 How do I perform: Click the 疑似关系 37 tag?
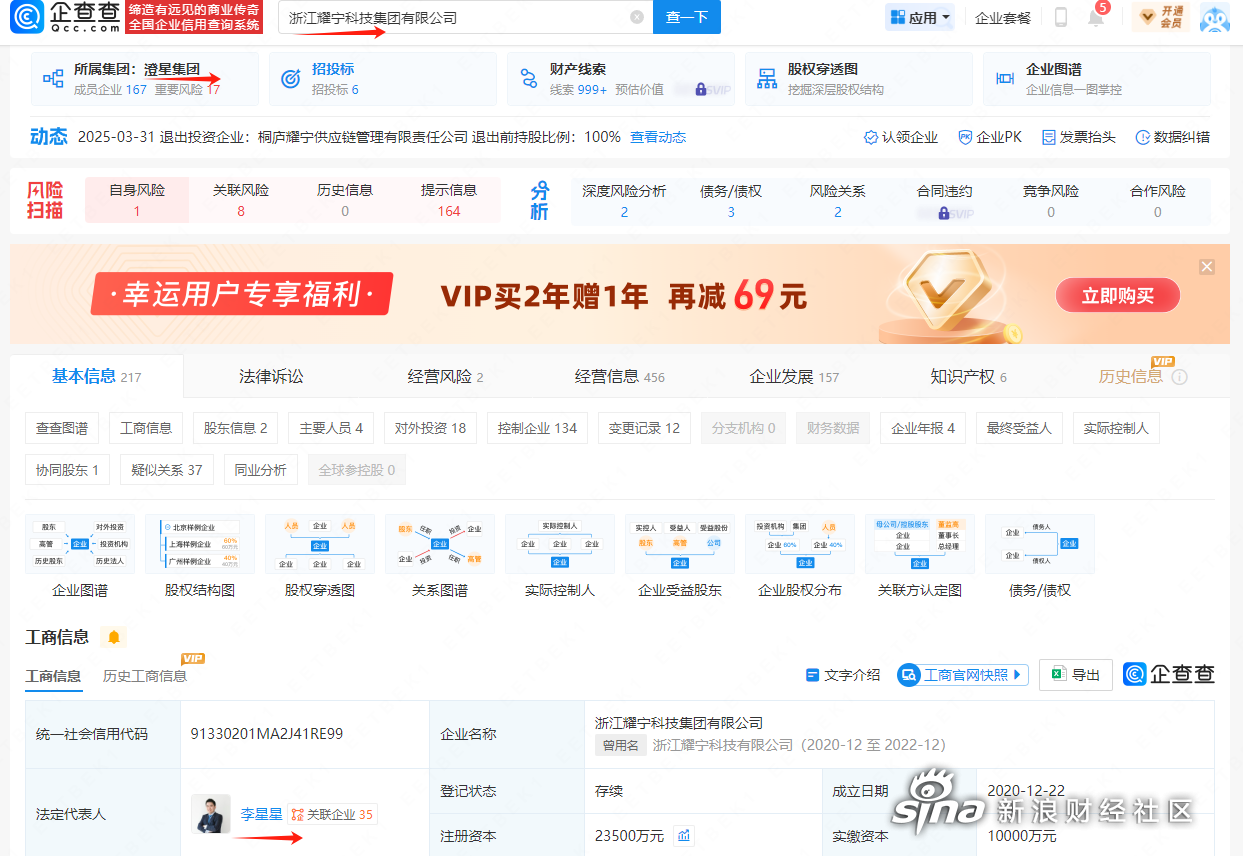[166, 470]
